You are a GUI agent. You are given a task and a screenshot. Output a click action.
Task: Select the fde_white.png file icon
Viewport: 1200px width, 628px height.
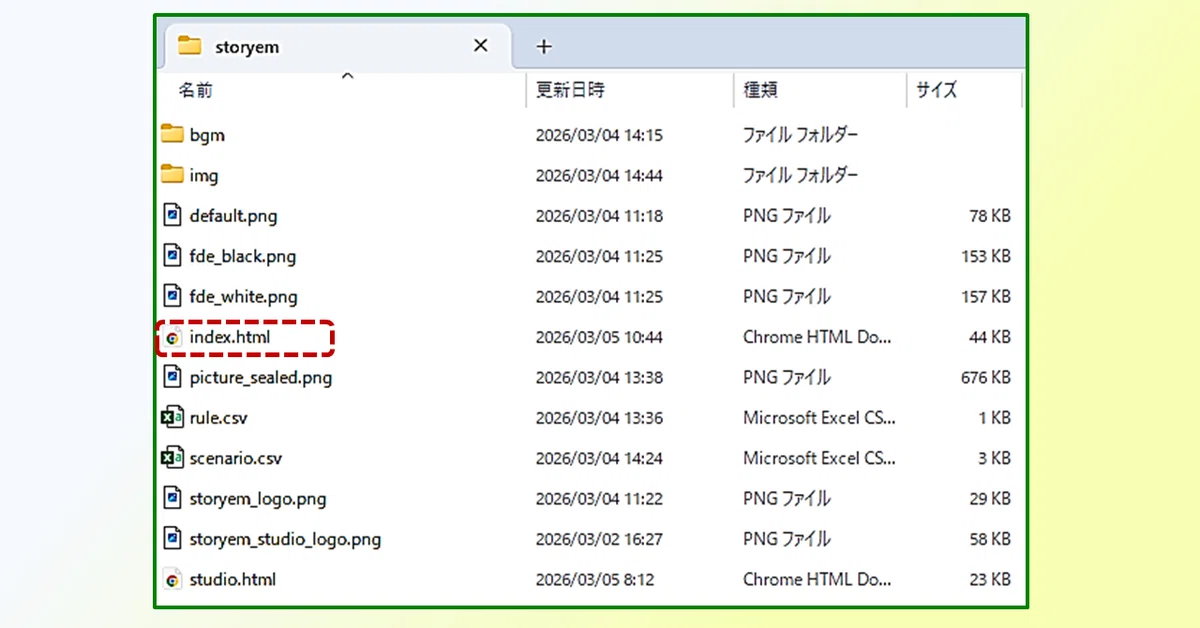point(172,296)
